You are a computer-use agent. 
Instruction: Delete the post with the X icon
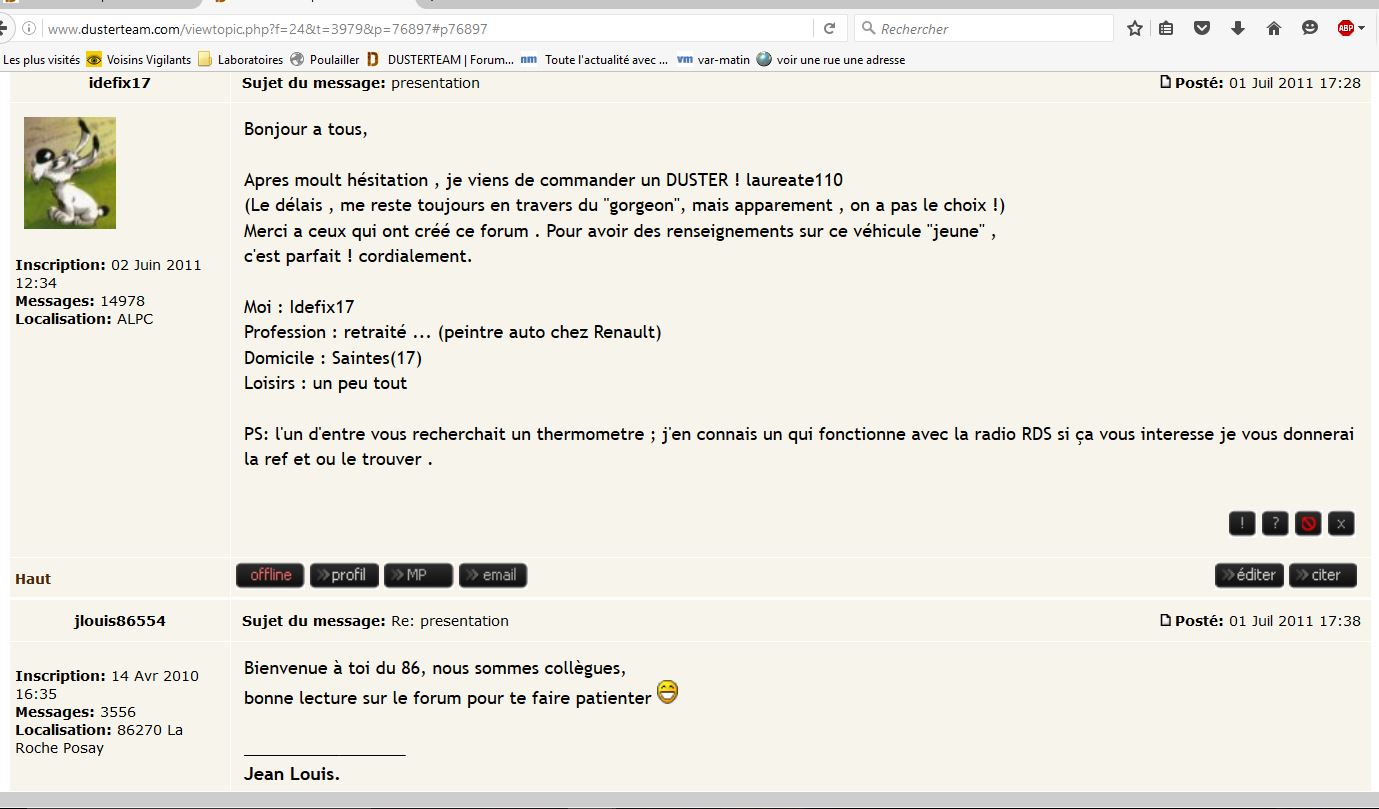[x=1341, y=523]
